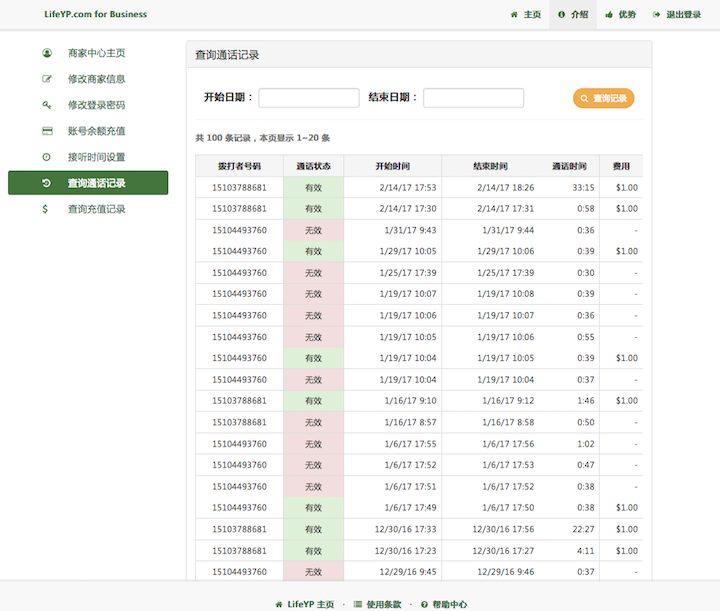Image resolution: width=720 pixels, height=611 pixels.
Task: Click end time 1/16/17 8:58
Action: [x=508, y=422]
